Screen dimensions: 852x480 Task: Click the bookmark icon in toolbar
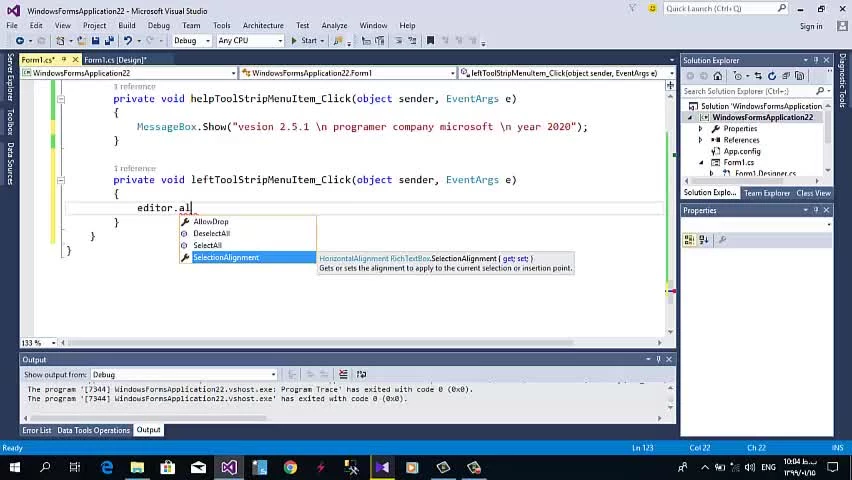coord(430,41)
